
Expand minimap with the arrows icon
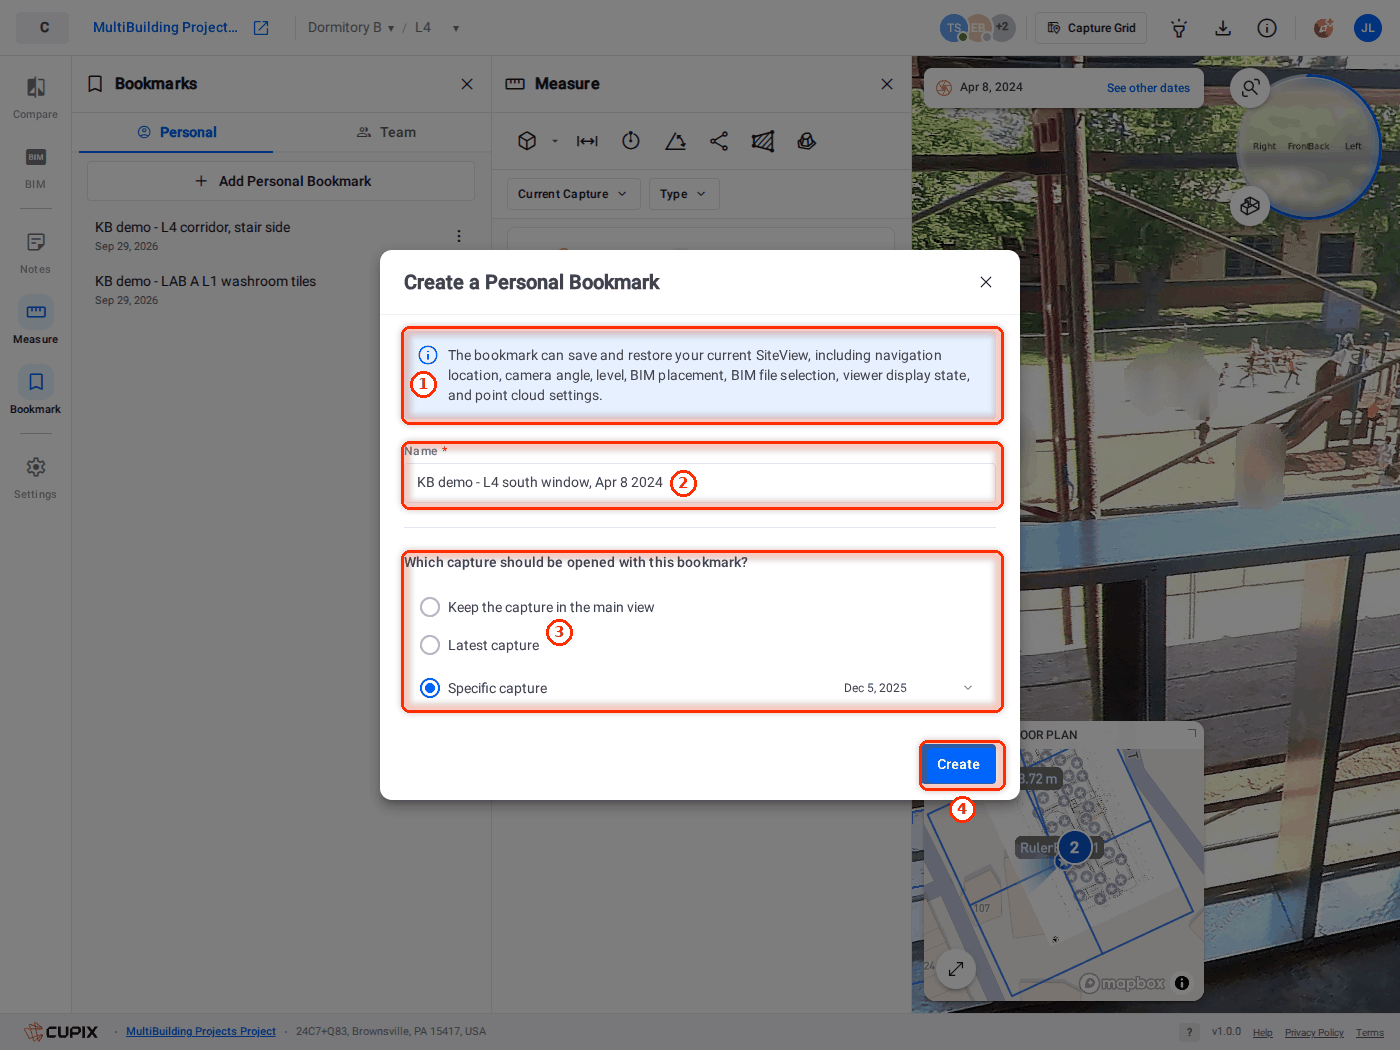(x=956, y=969)
